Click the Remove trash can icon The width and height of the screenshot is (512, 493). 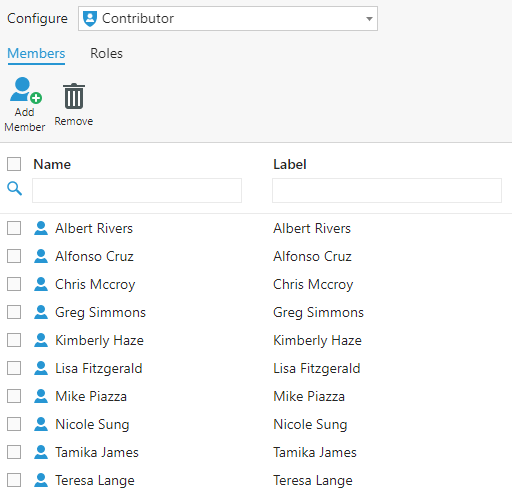74,96
